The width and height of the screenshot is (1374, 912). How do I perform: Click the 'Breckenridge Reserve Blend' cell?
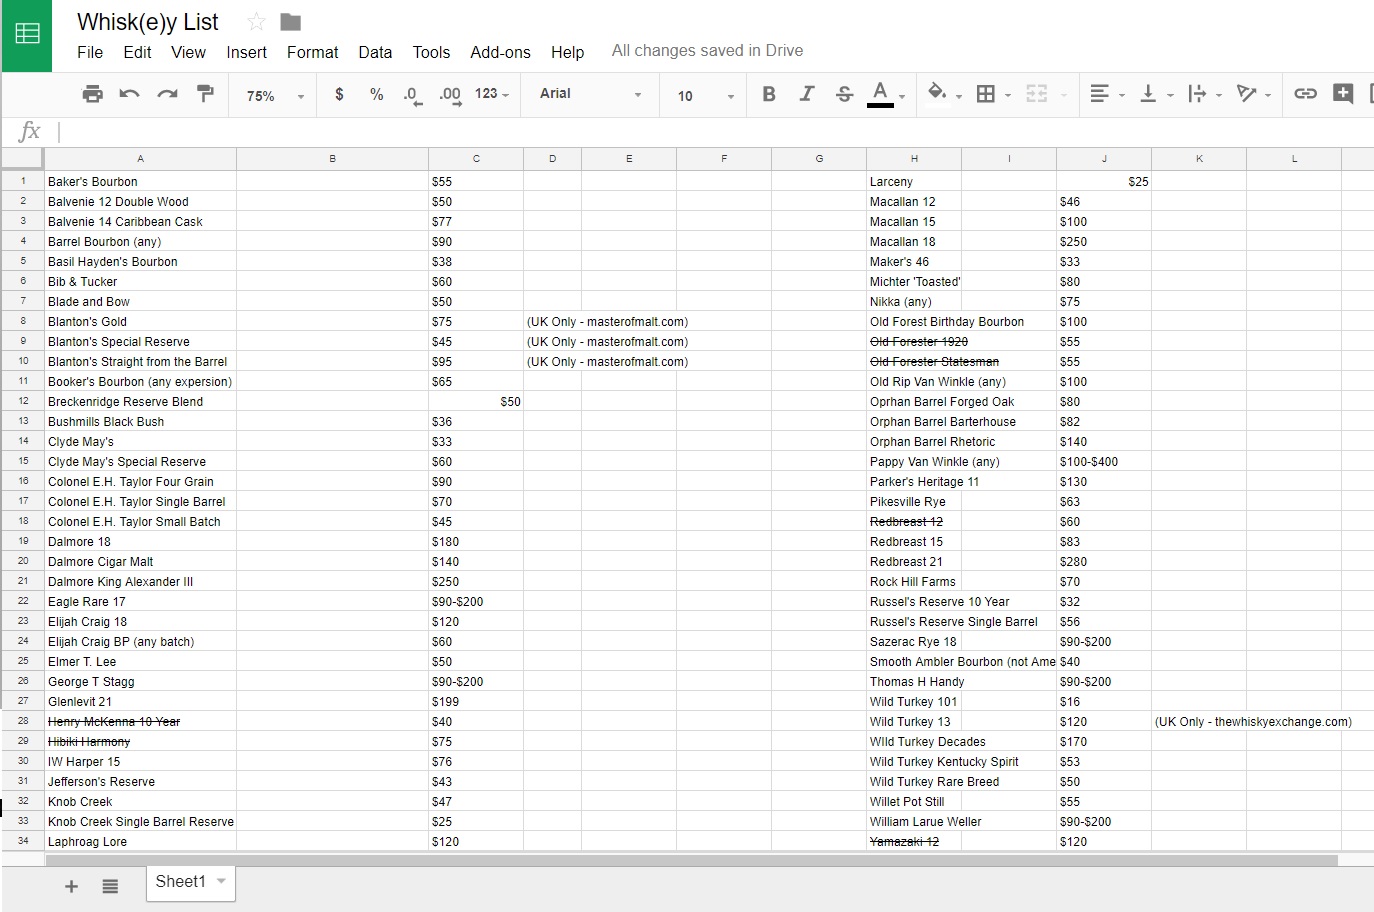click(x=140, y=401)
